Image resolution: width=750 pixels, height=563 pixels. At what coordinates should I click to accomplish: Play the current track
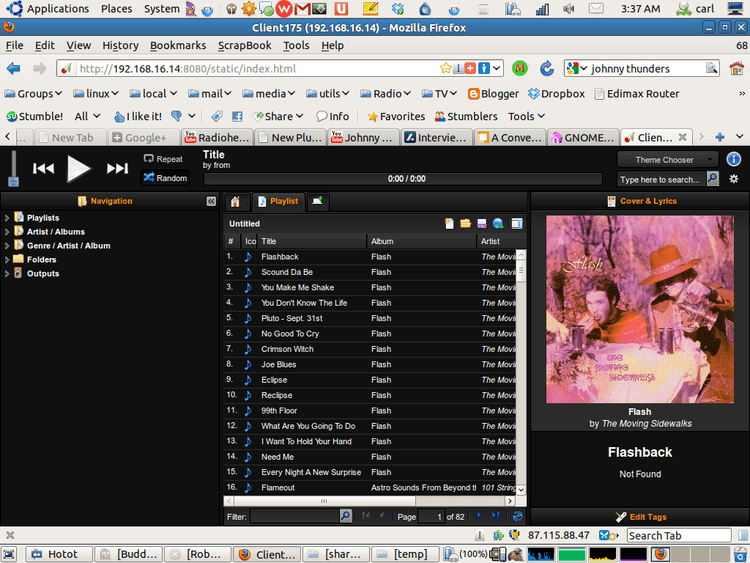click(x=78, y=168)
